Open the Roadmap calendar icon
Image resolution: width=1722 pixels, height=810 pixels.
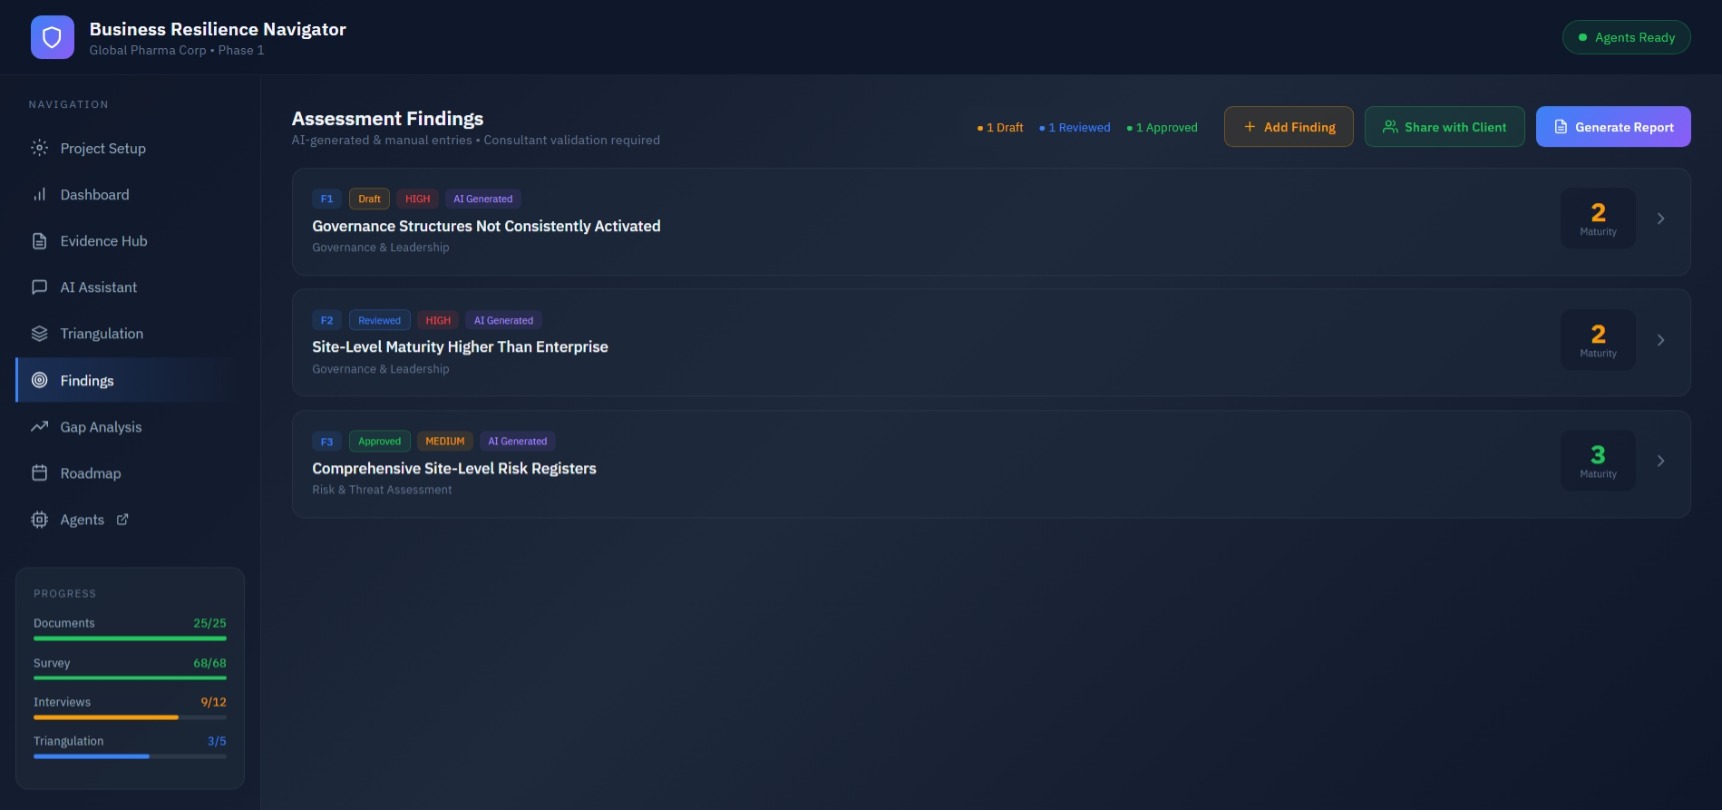[40, 473]
